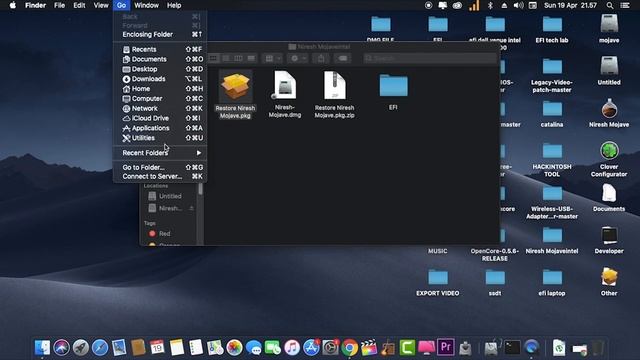
Task: Open iTunes from the Dock
Action: (292, 347)
